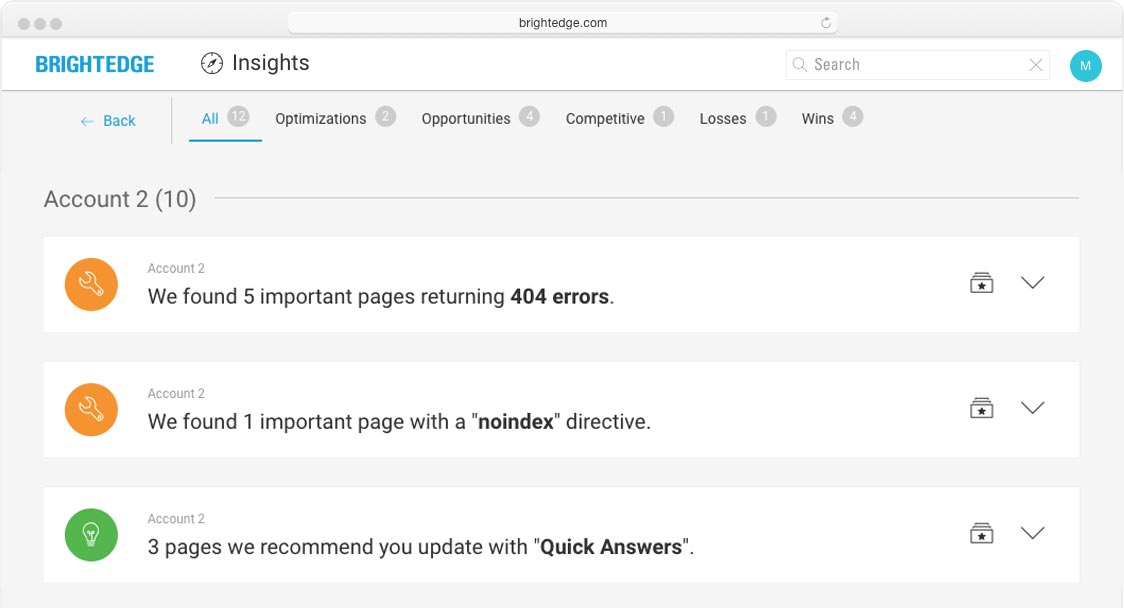Click the wrench icon for 404 errors insight
The height and width of the screenshot is (608, 1124).
[x=91, y=285]
